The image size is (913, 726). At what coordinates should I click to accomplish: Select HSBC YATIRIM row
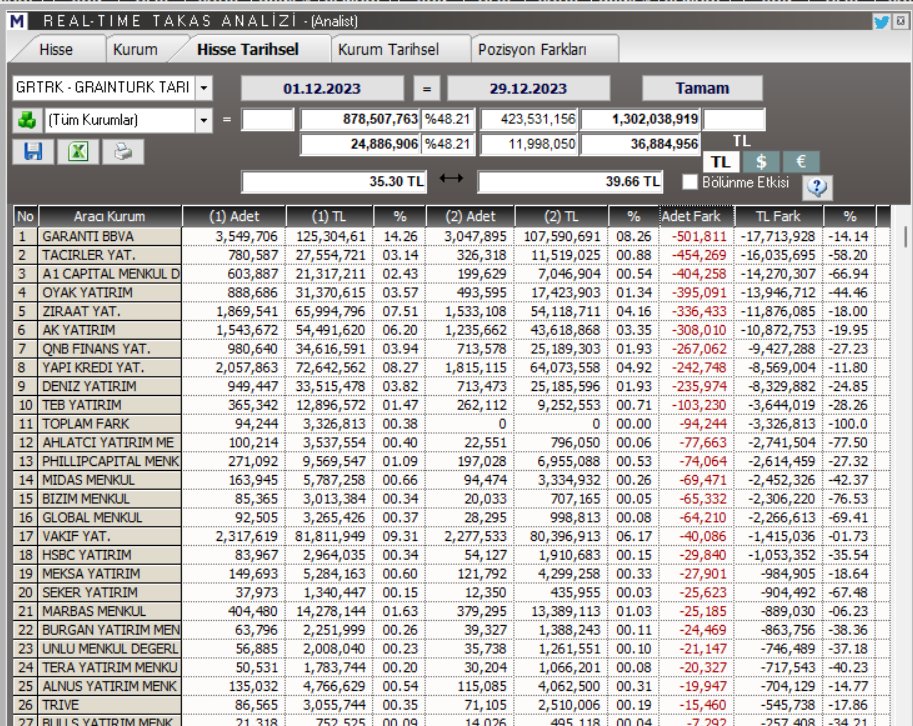coord(451,555)
